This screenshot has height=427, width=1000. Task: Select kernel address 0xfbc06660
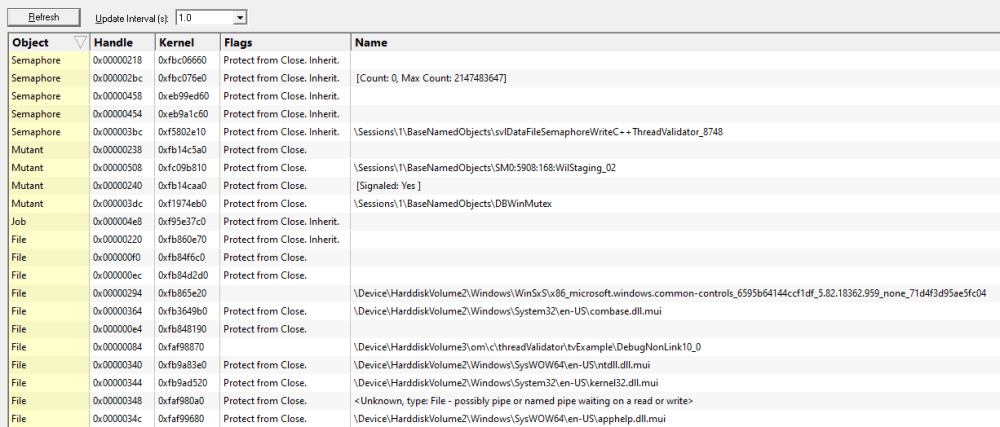(182, 61)
